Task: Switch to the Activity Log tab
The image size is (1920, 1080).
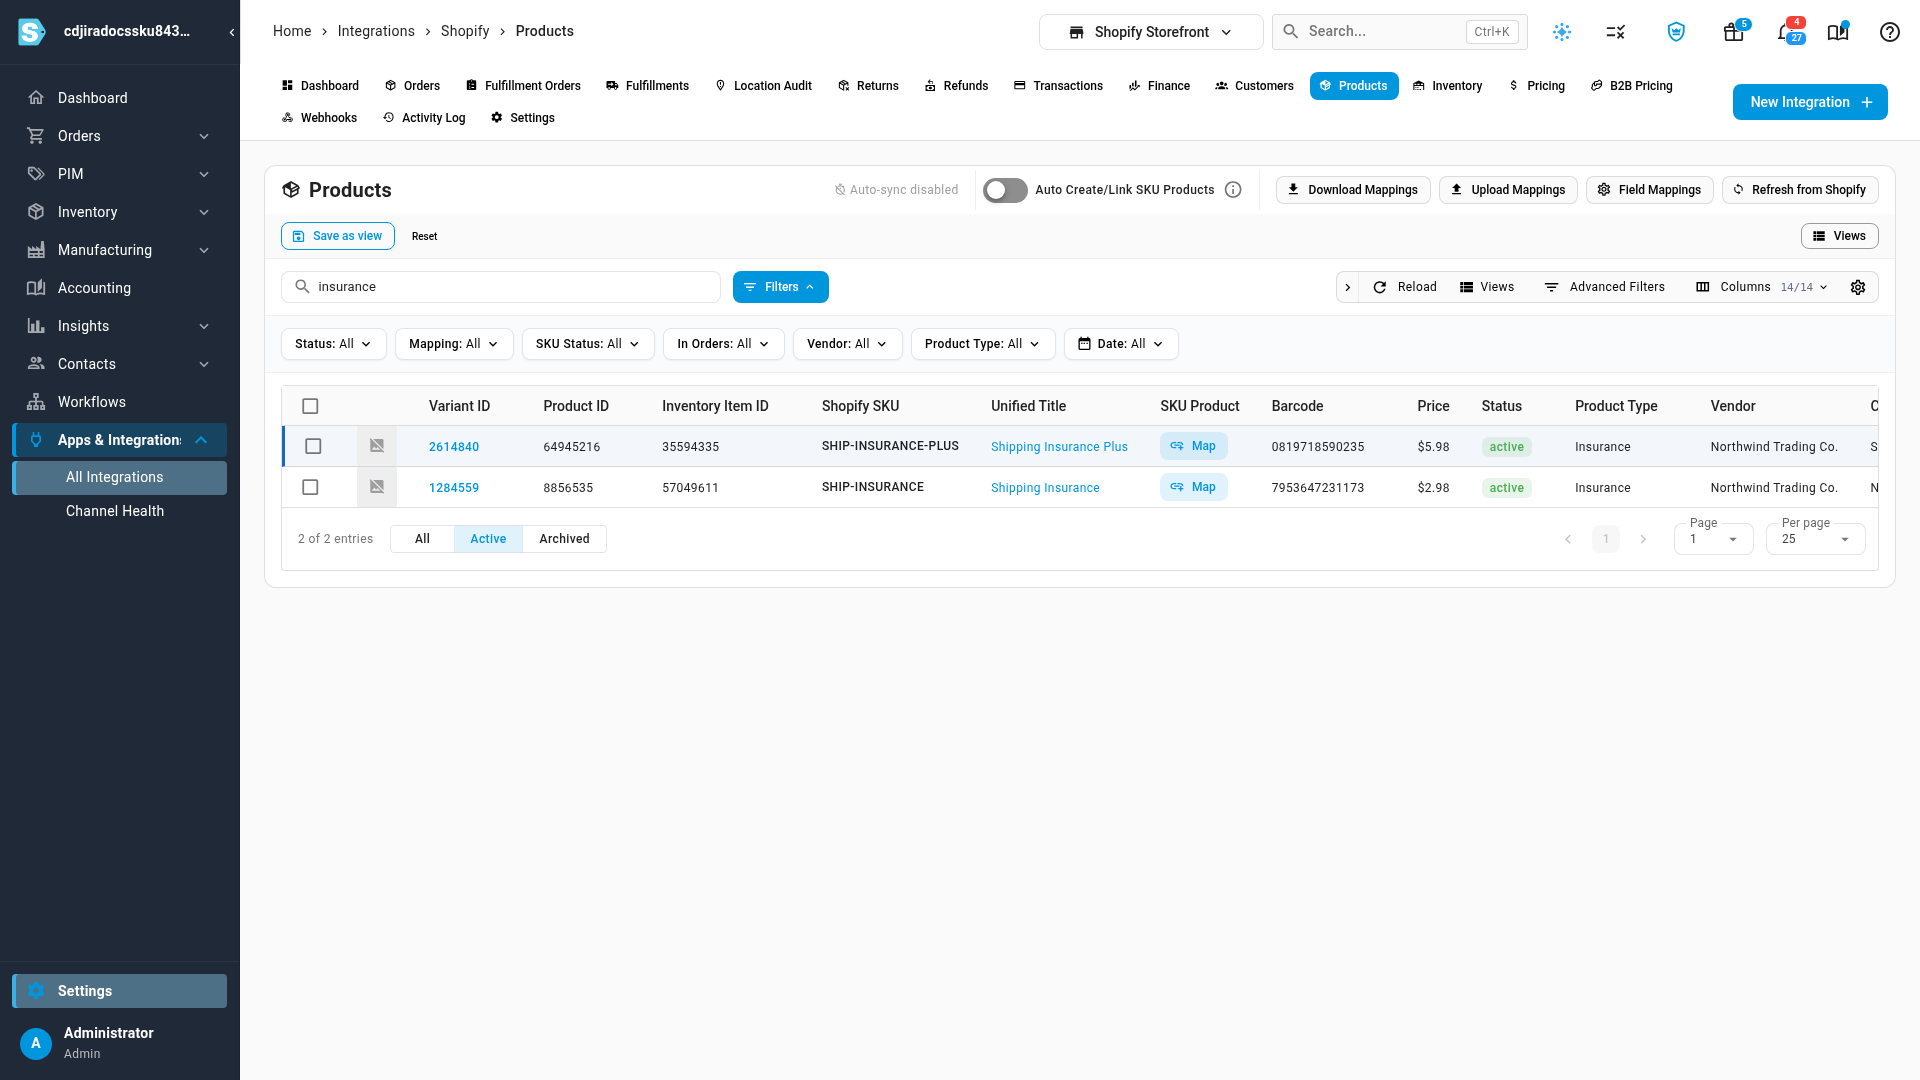Action: [x=424, y=118]
